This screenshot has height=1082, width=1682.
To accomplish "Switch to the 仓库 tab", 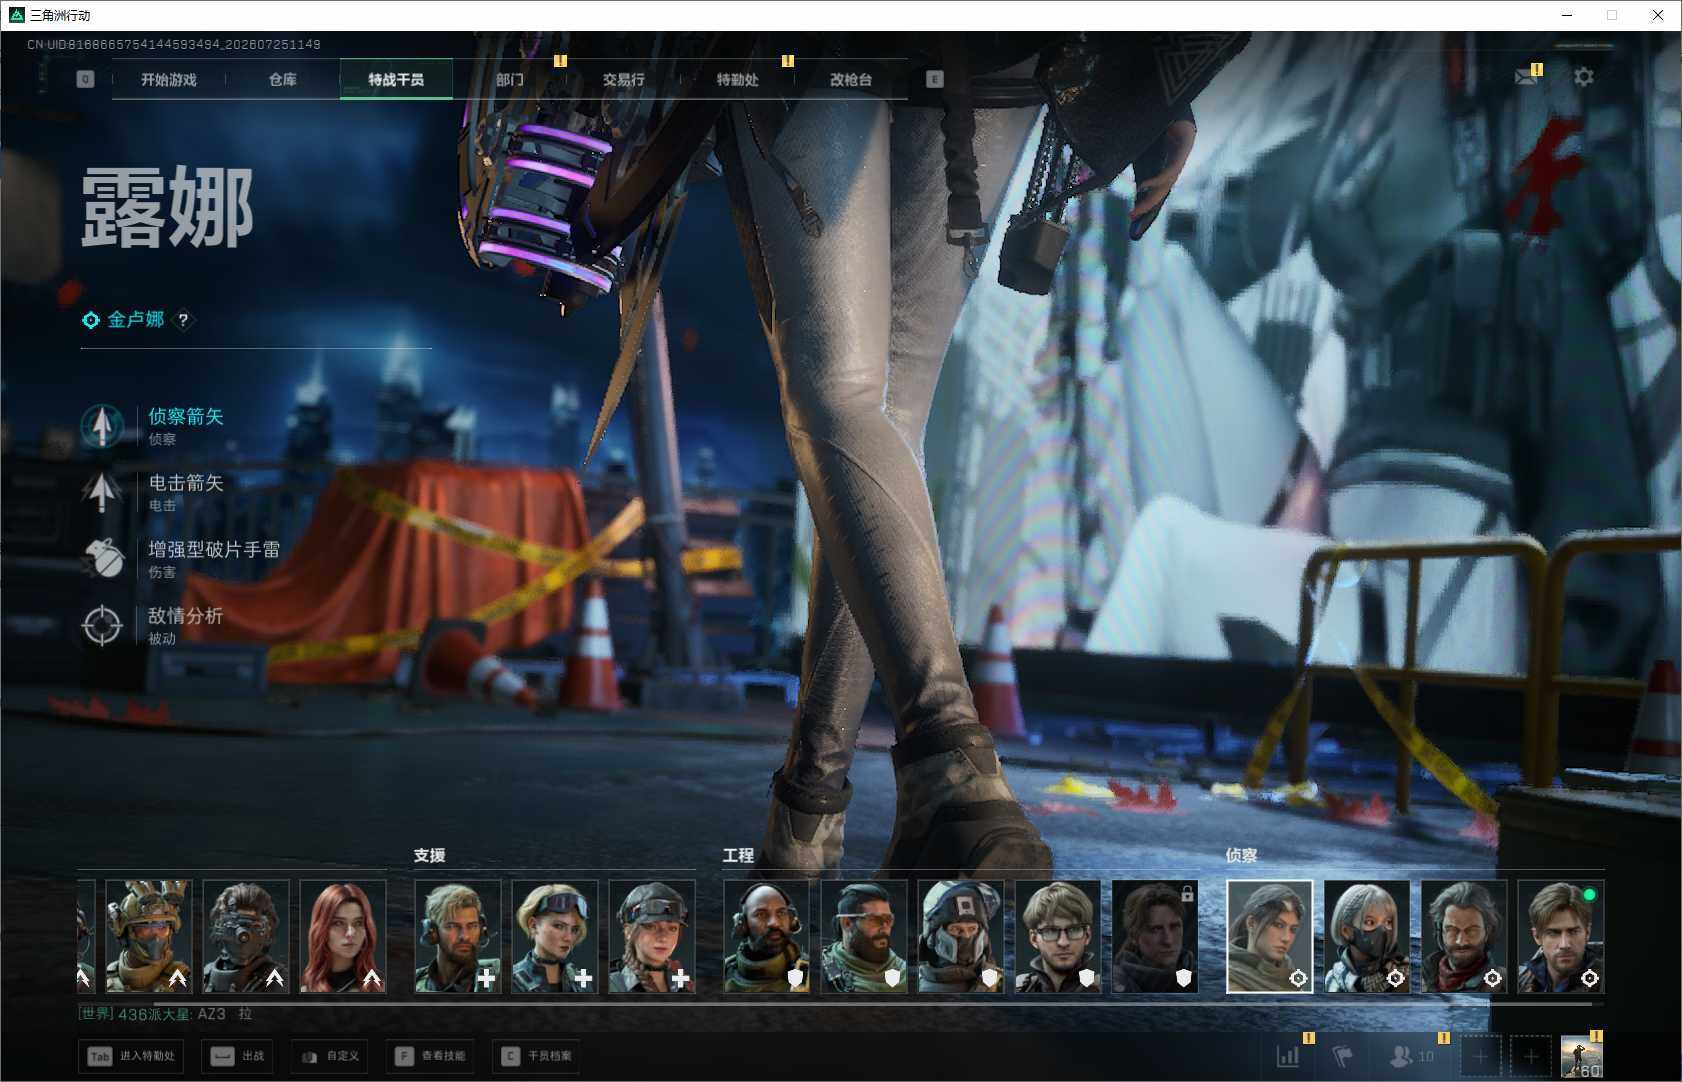I will (x=283, y=79).
